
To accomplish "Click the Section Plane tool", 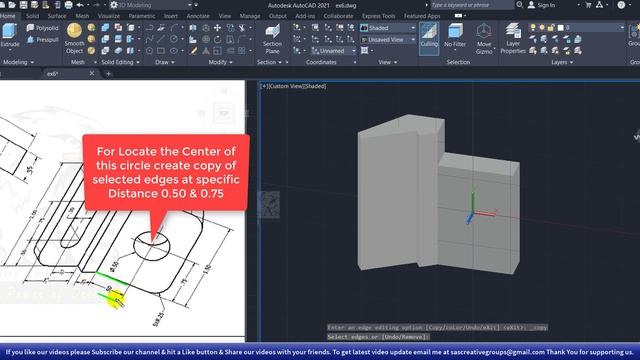I will click(x=272, y=39).
